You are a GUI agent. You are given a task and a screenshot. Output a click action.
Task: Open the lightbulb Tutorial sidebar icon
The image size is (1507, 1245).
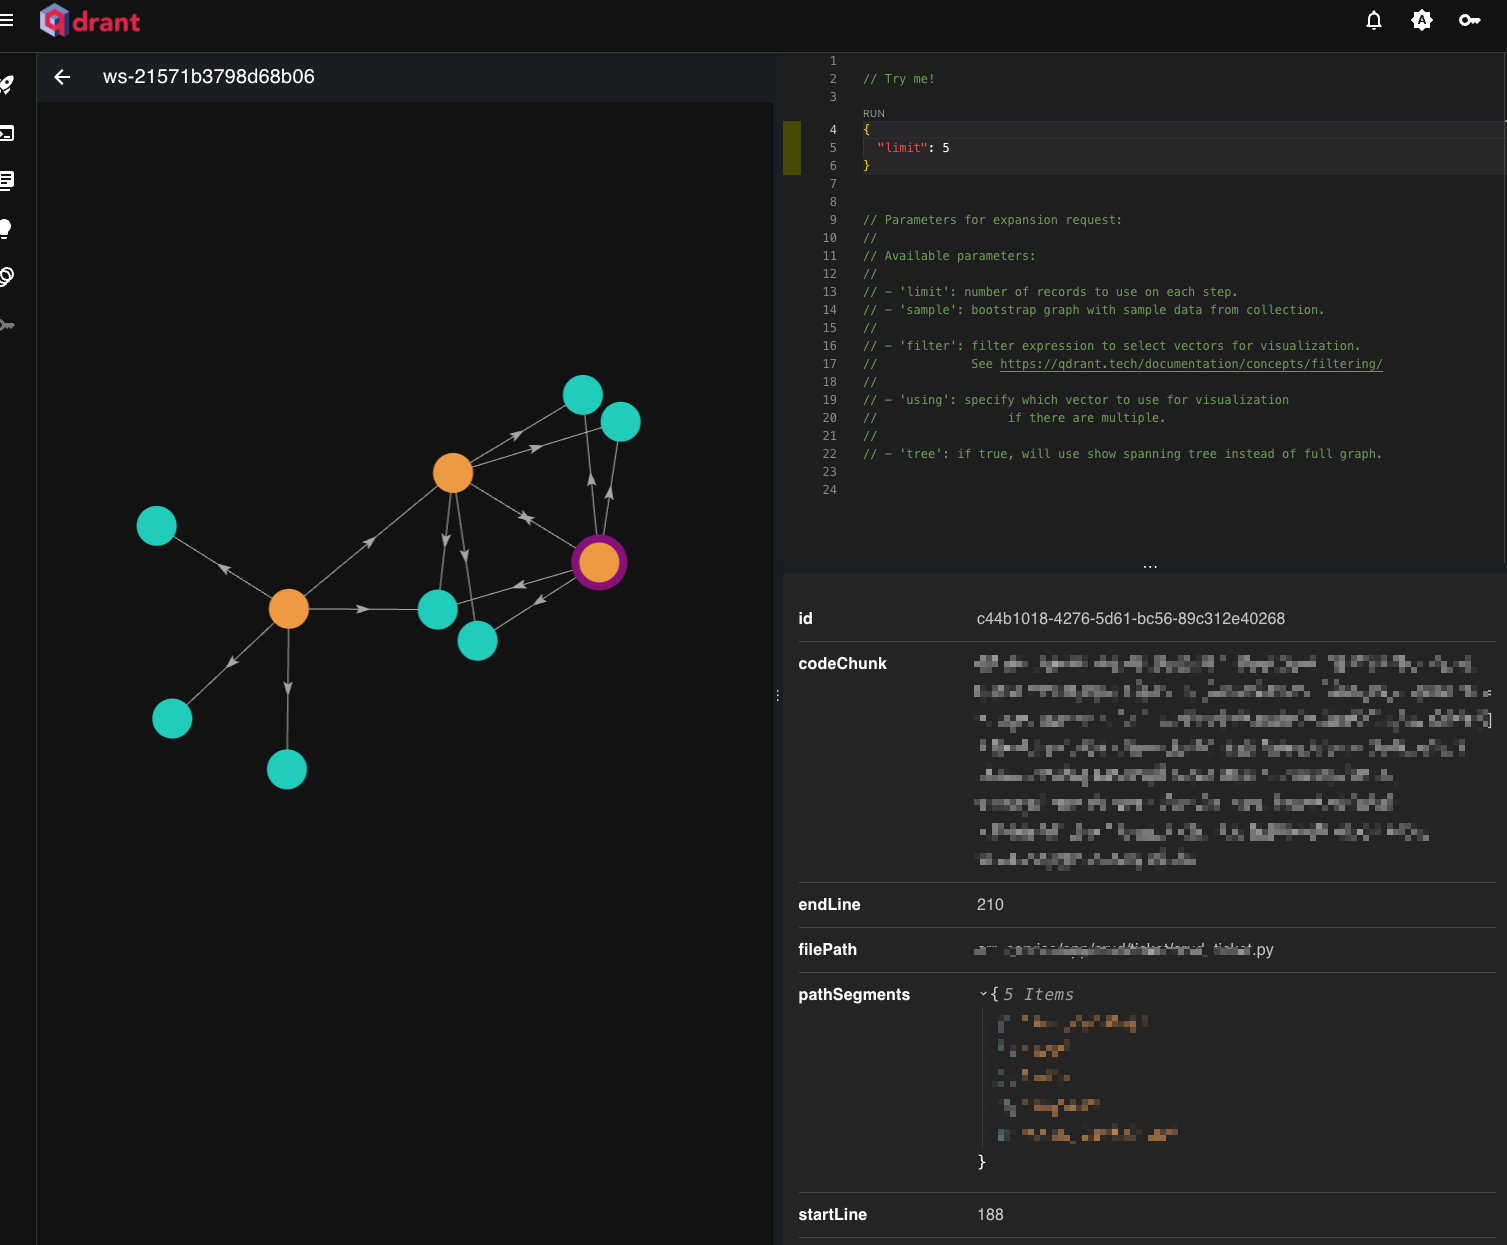pyautogui.click(x=5, y=229)
